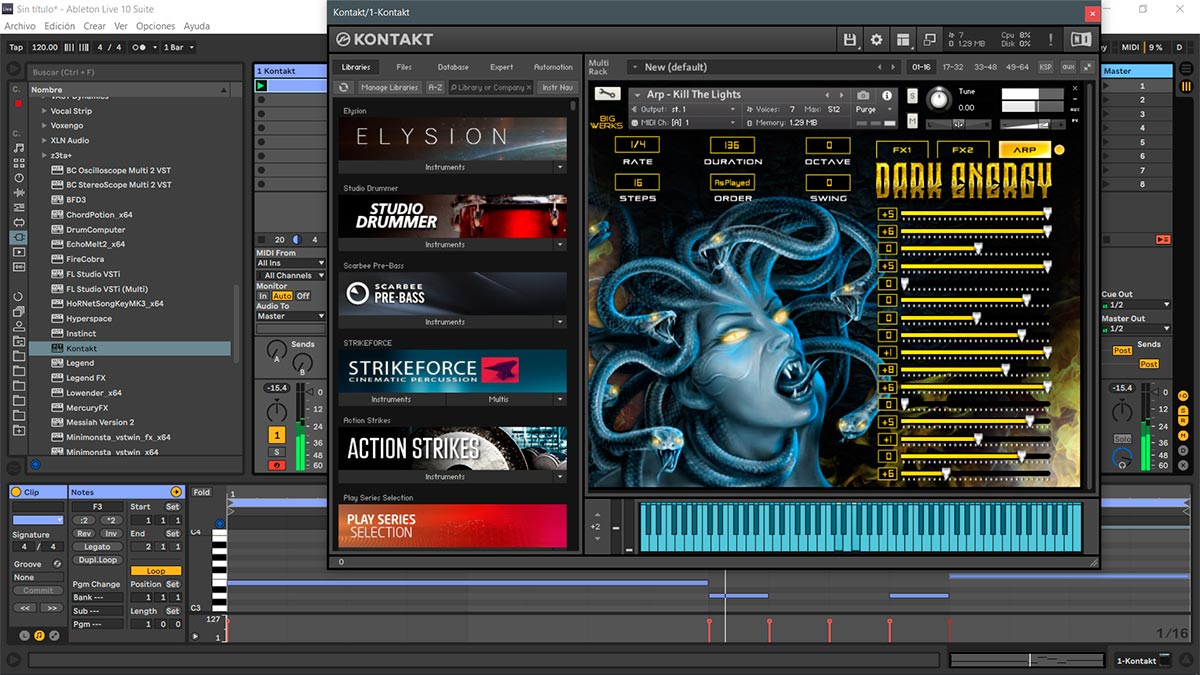Switch to Kontakt Database tab

pos(453,67)
